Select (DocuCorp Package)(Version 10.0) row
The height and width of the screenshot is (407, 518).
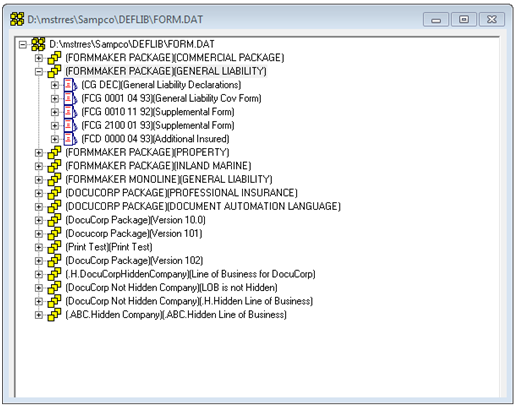(135, 220)
